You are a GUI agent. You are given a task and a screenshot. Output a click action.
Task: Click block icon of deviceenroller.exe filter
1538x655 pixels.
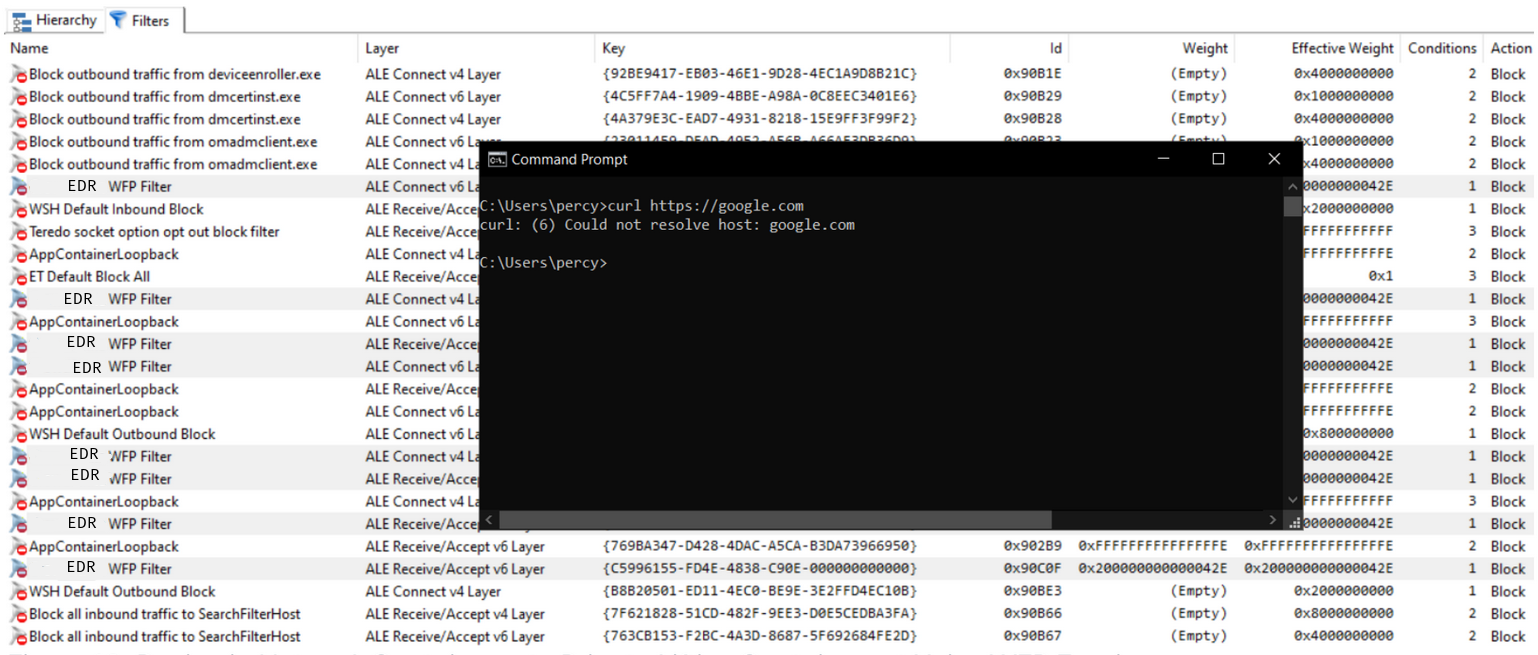[x=19, y=75]
